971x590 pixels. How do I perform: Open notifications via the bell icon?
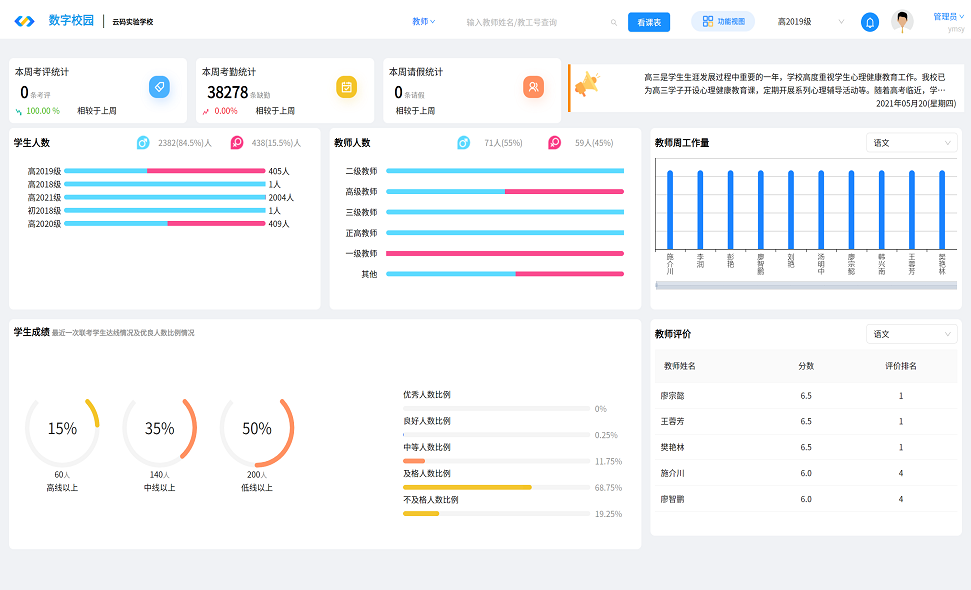coord(869,22)
